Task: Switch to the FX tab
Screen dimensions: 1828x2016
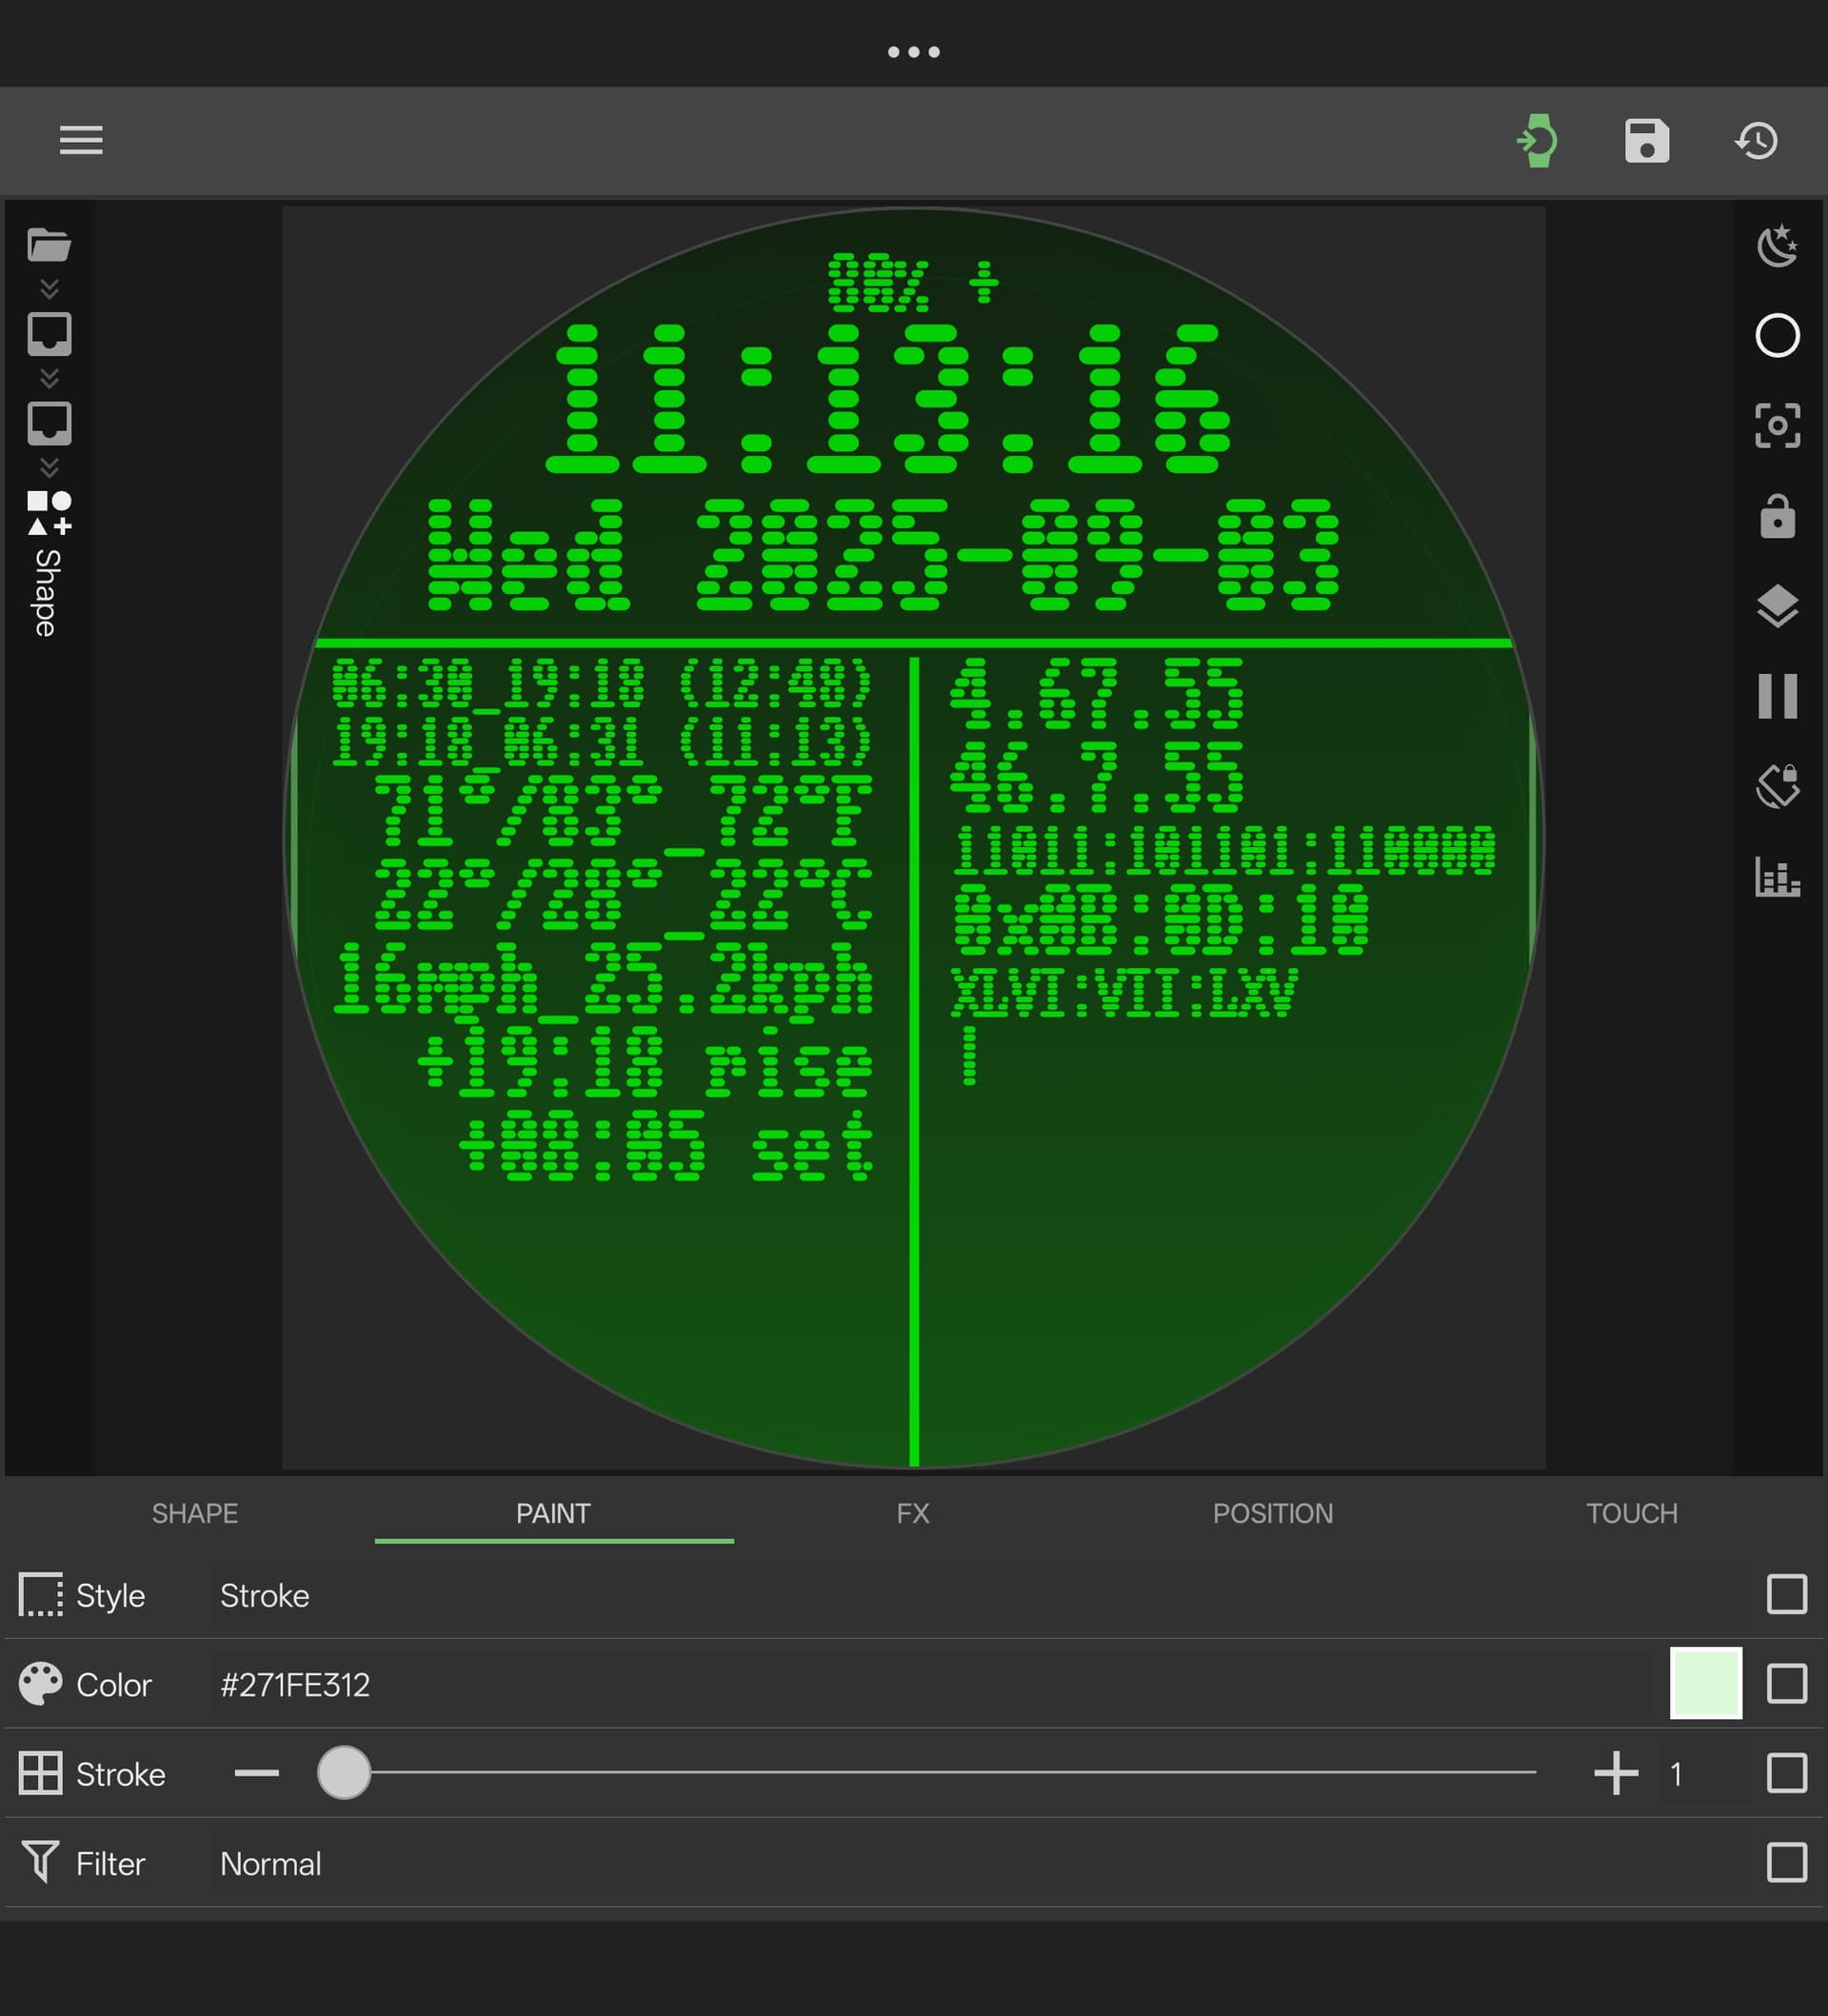Action: pyautogui.click(x=912, y=1513)
